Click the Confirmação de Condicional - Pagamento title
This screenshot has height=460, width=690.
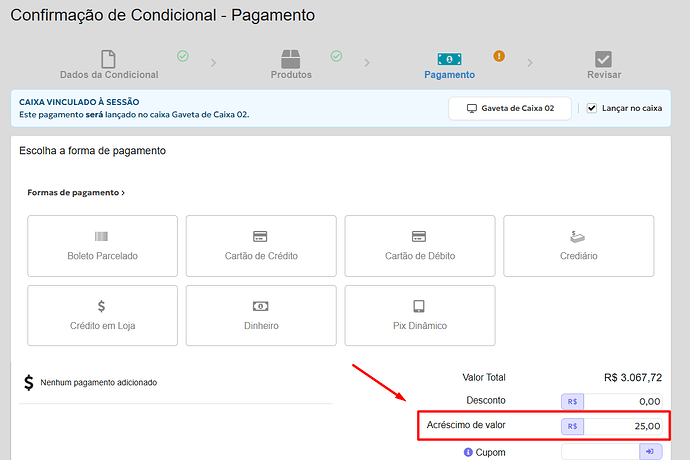tap(163, 15)
